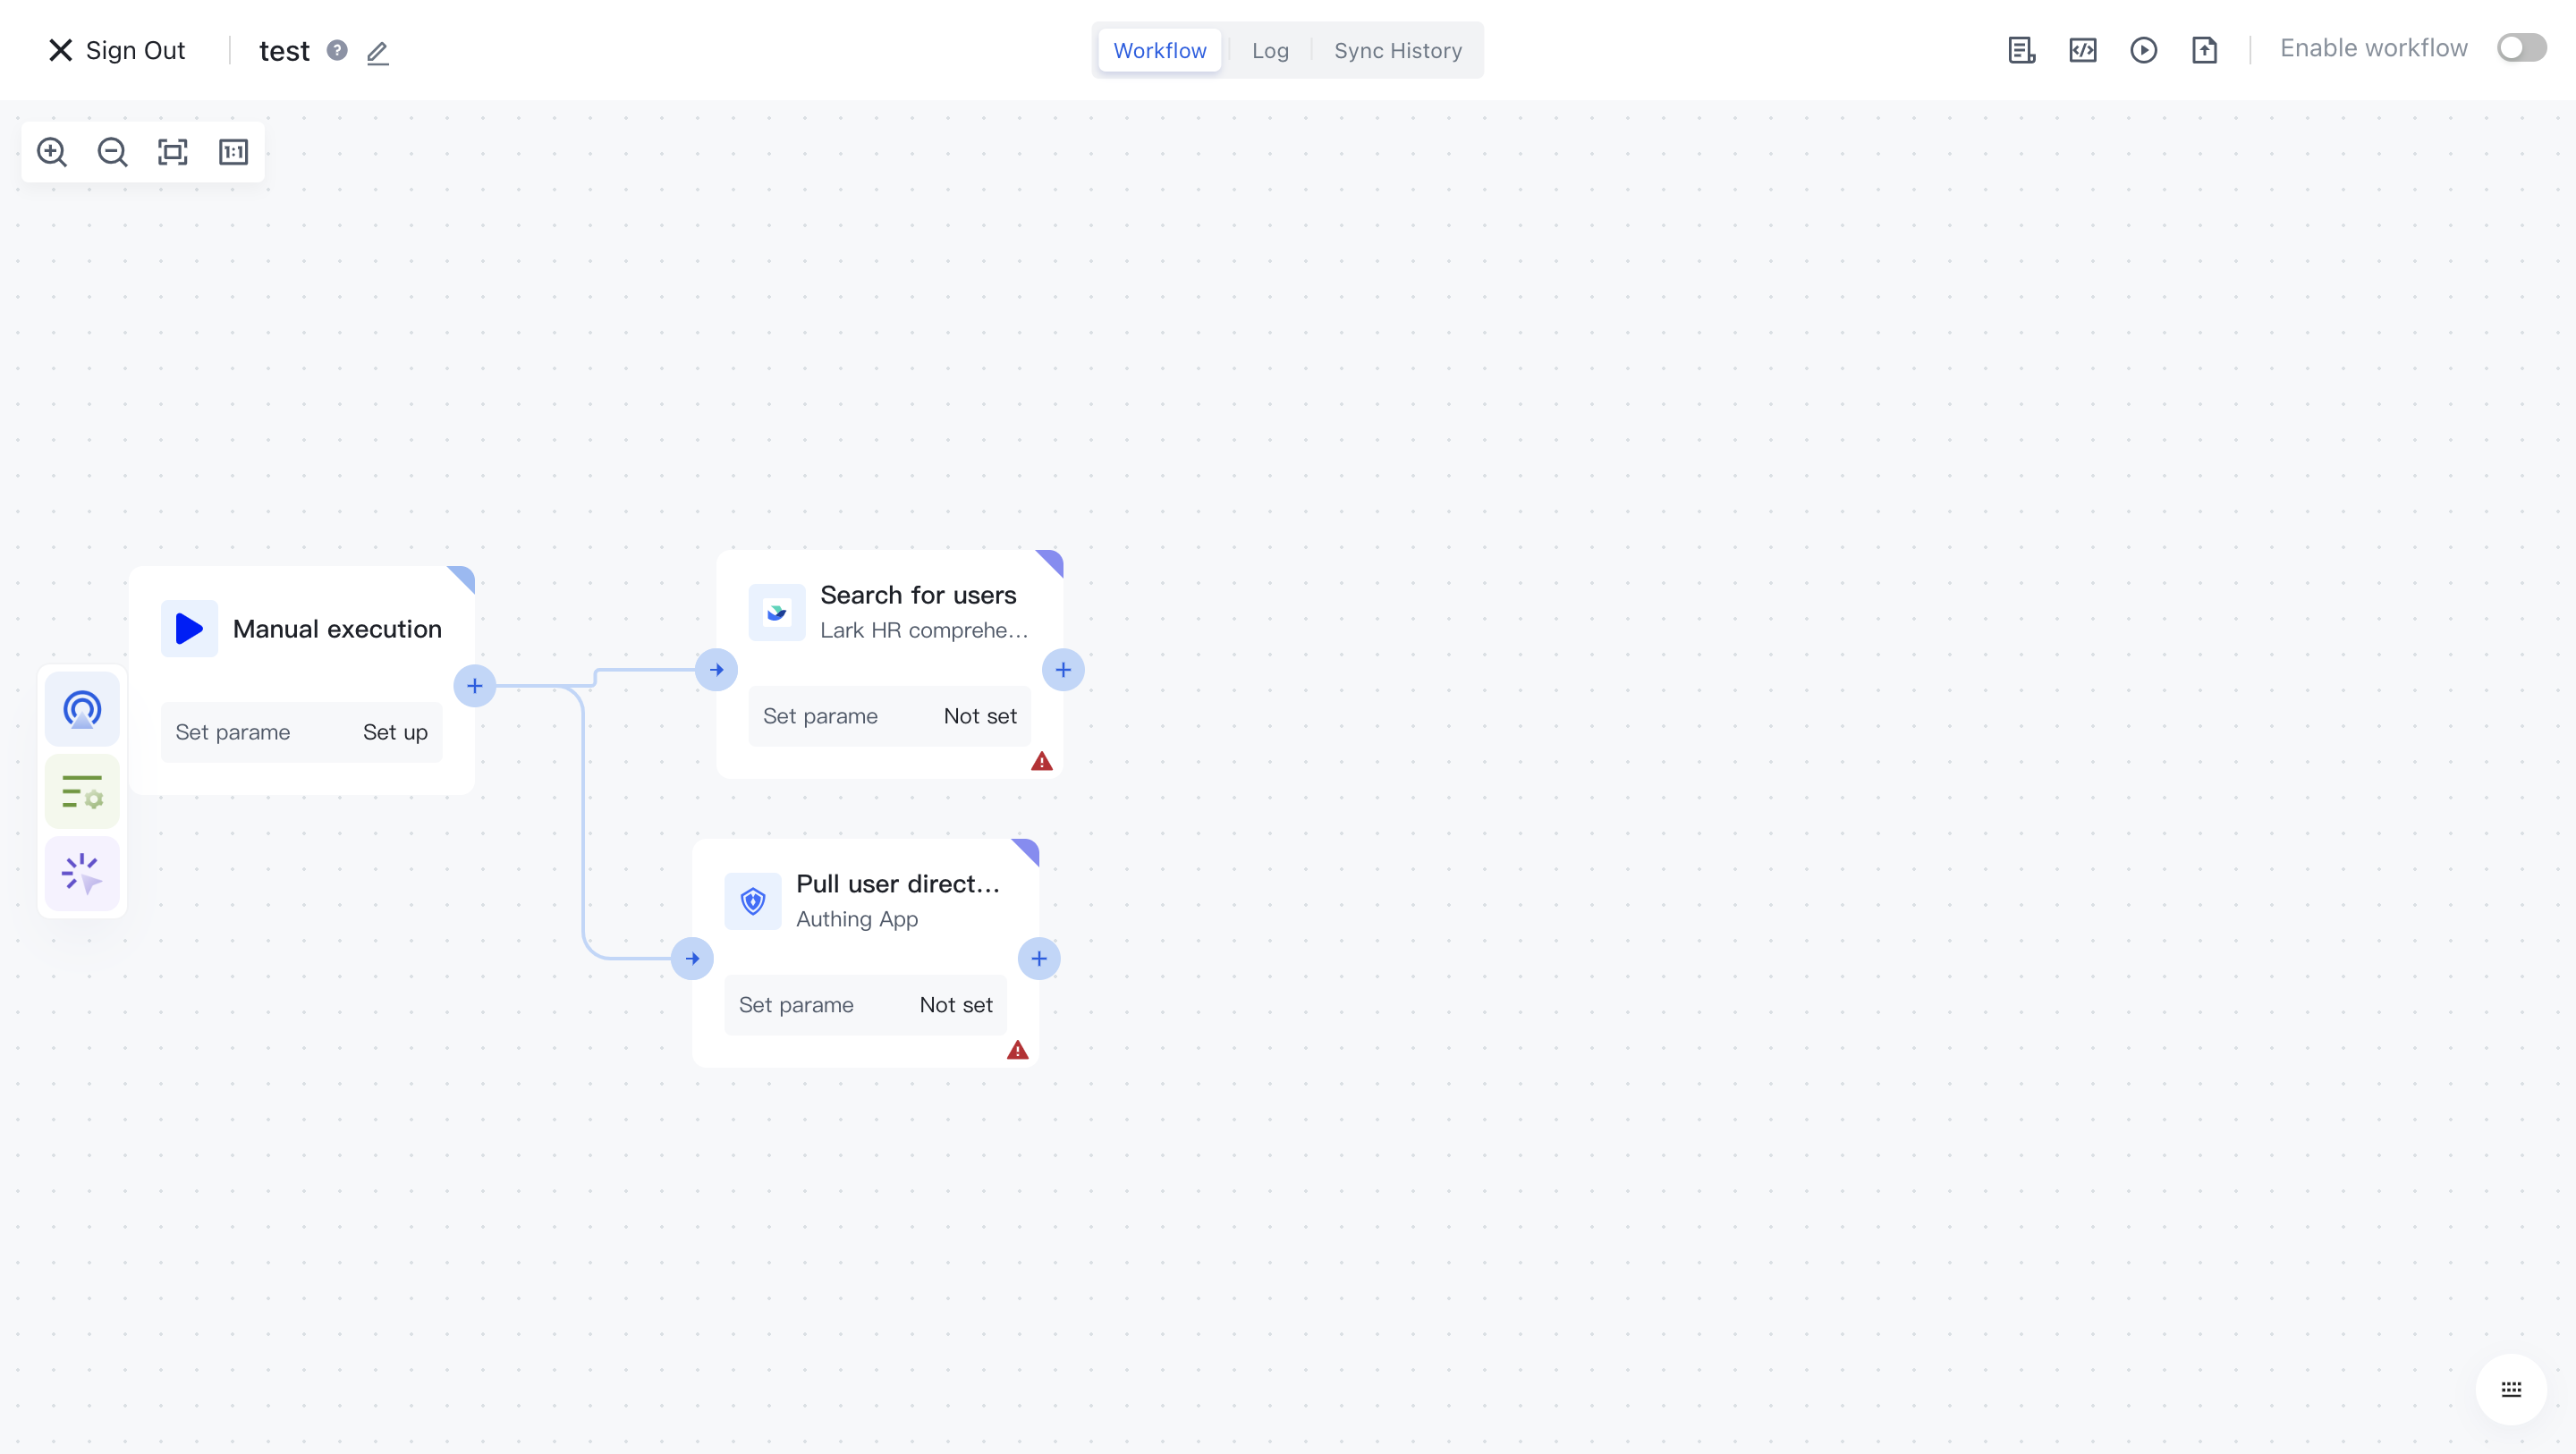Open the workflow log document icon
Viewport: 2576px width, 1454px height.
point(2021,49)
